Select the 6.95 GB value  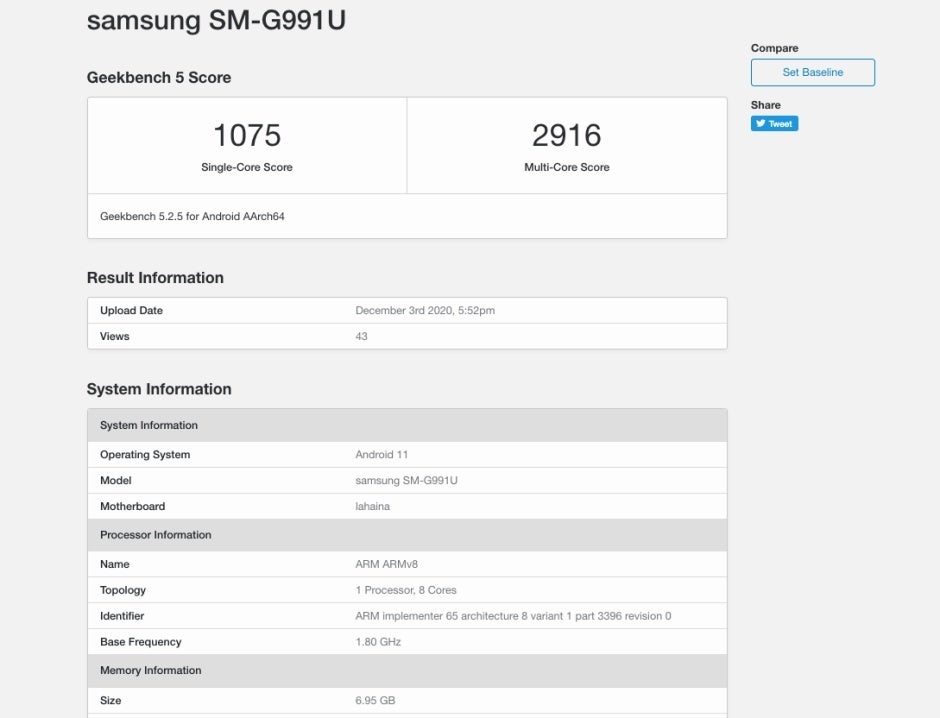click(x=375, y=700)
